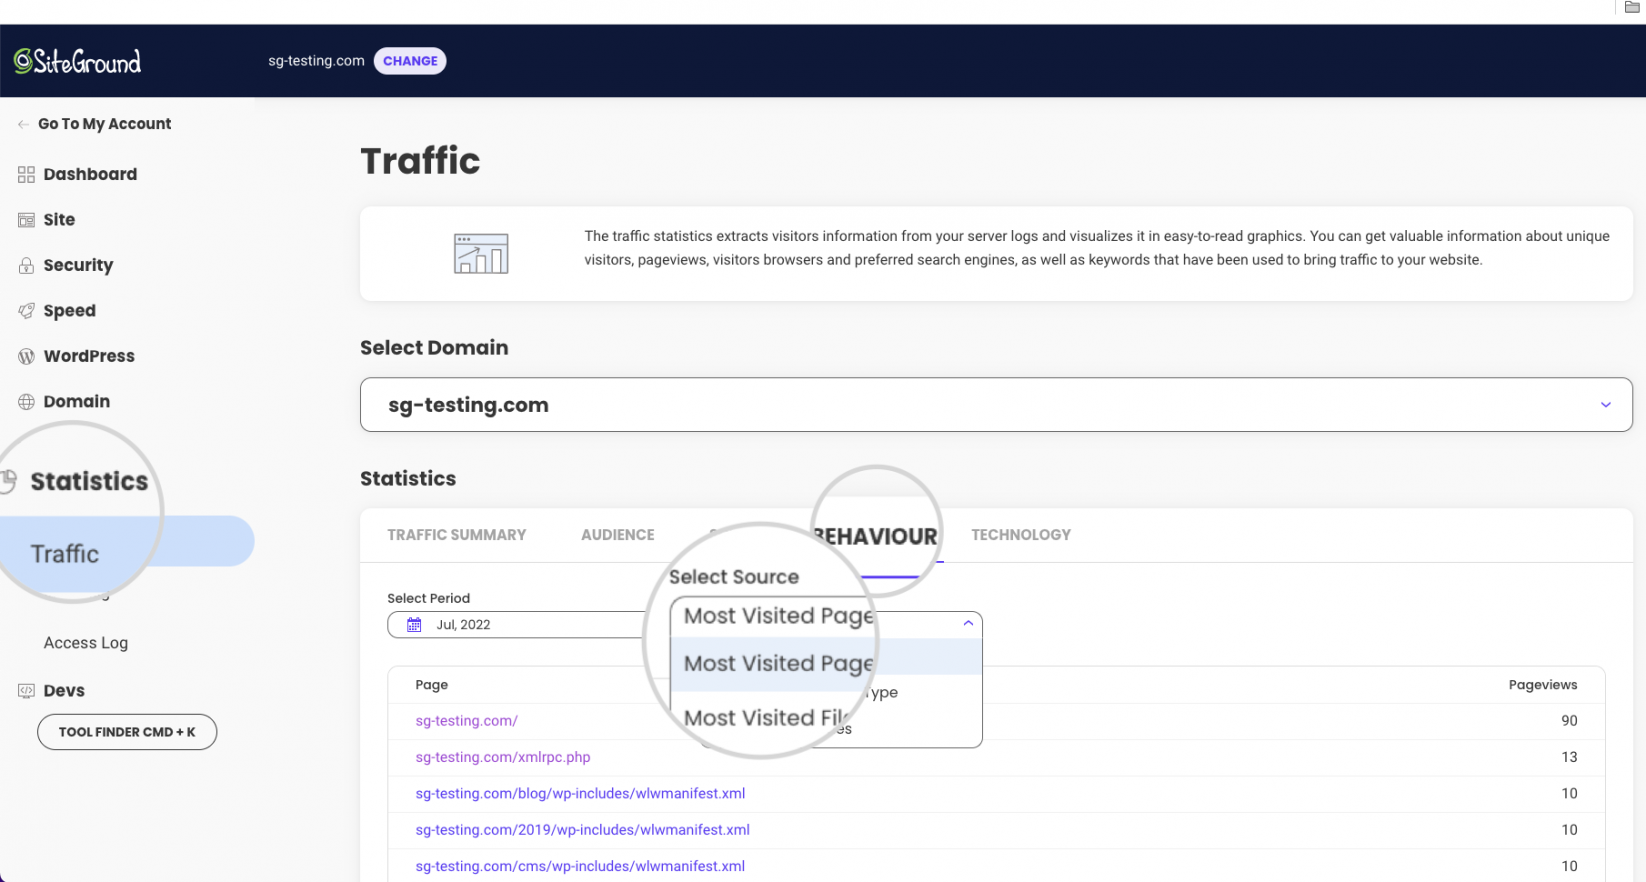Switch to Traffic Summary tab

(x=457, y=535)
